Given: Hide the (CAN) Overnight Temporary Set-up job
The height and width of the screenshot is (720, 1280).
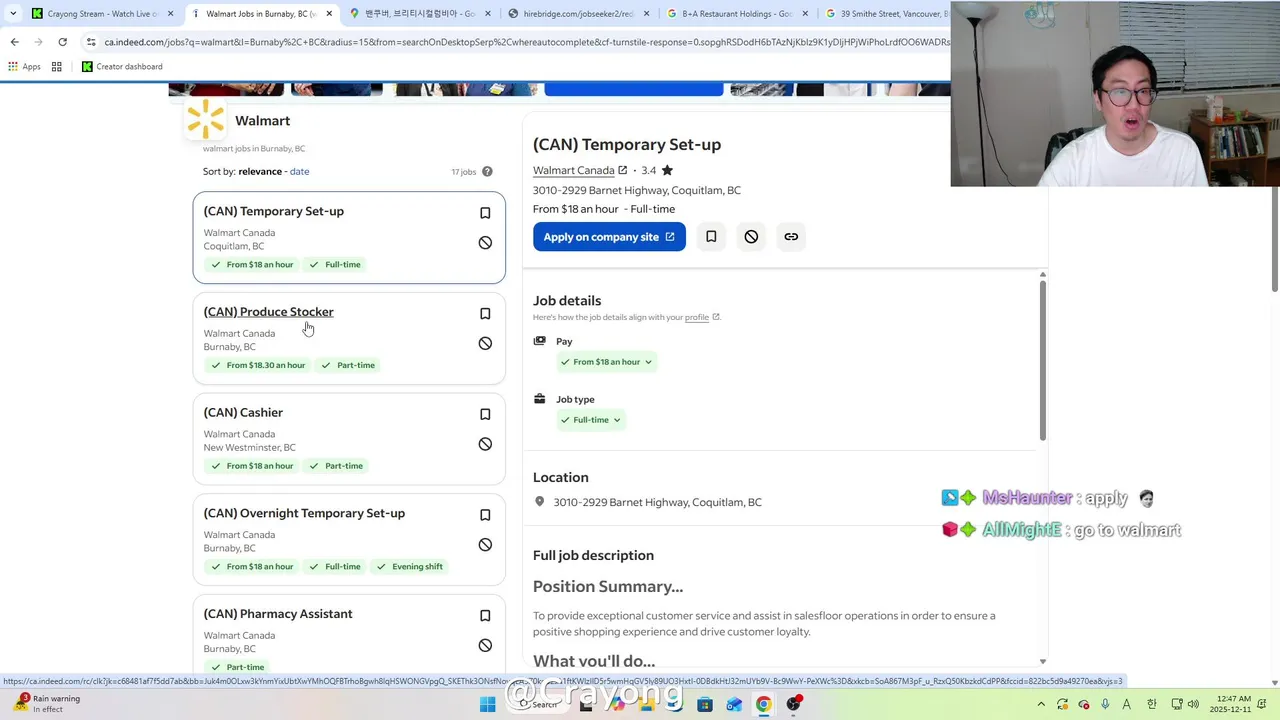Looking at the screenshot, I should (485, 545).
